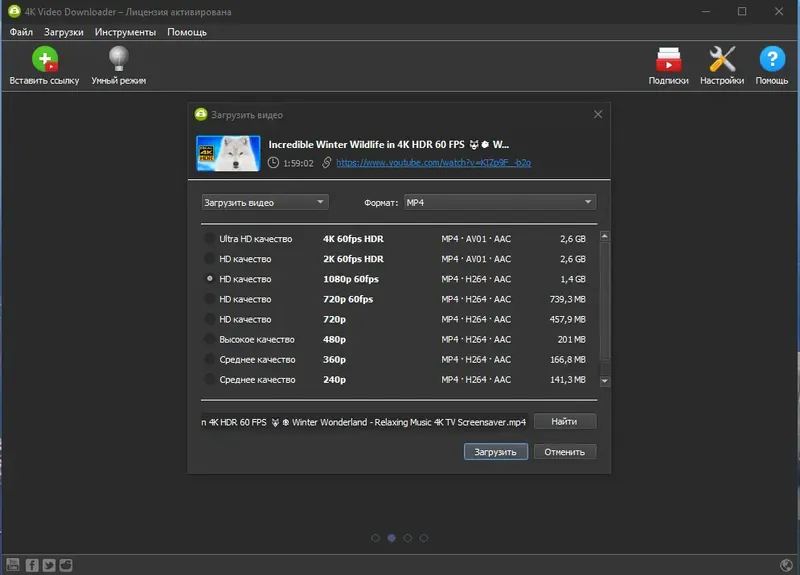Image resolution: width=800 pixels, height=575 pixels.
Task: Open the Настройки tools icon
Action: click(x=722, y=59)
